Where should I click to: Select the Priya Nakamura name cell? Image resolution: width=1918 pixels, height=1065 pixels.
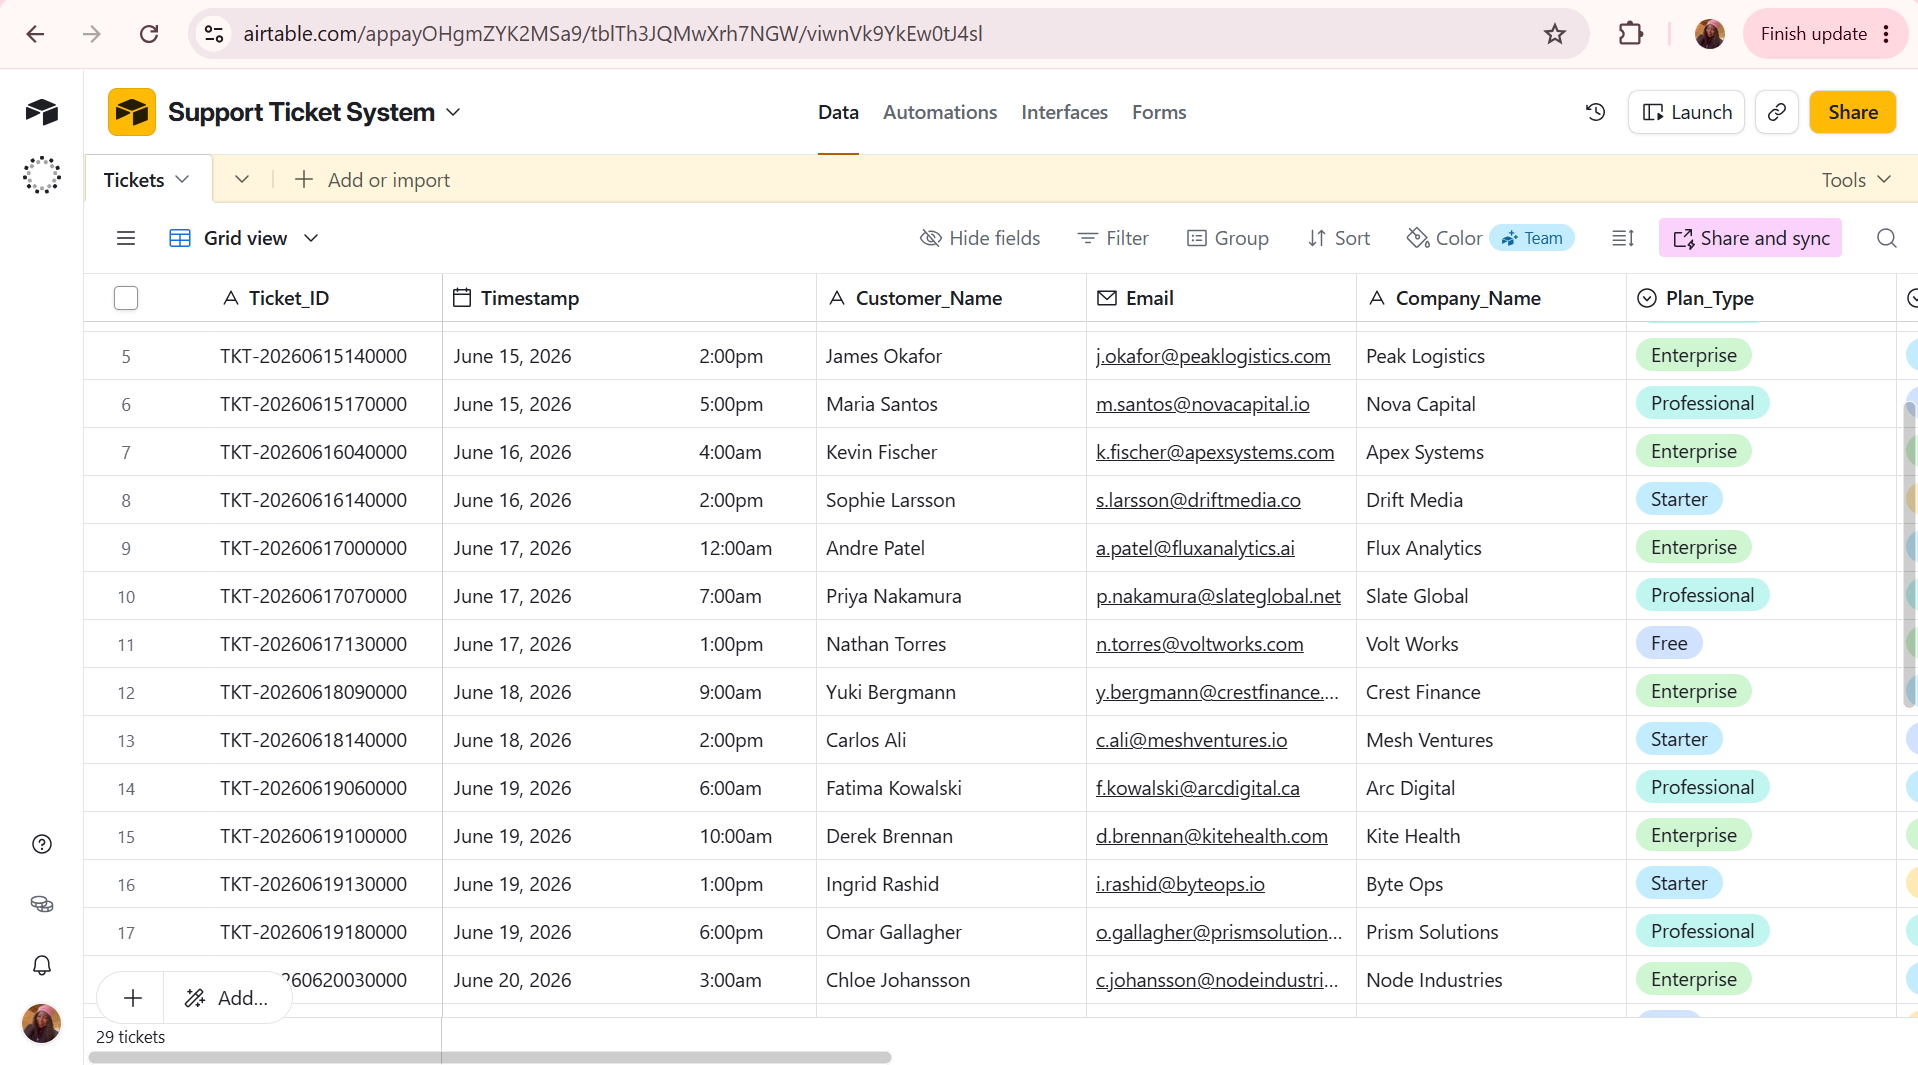point(951,596)
